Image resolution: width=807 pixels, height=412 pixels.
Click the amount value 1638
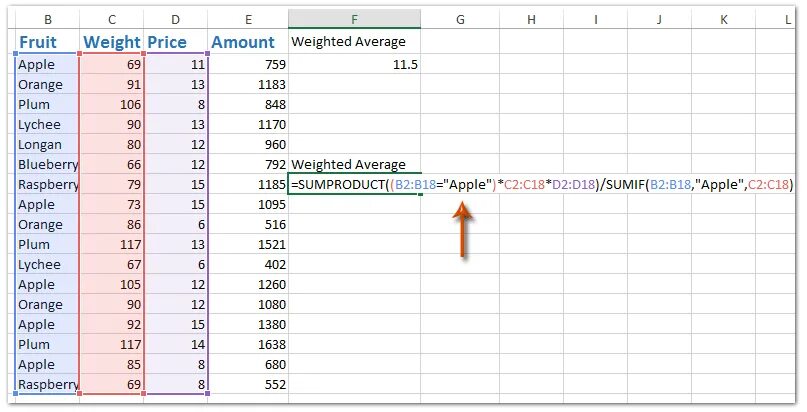248,345
